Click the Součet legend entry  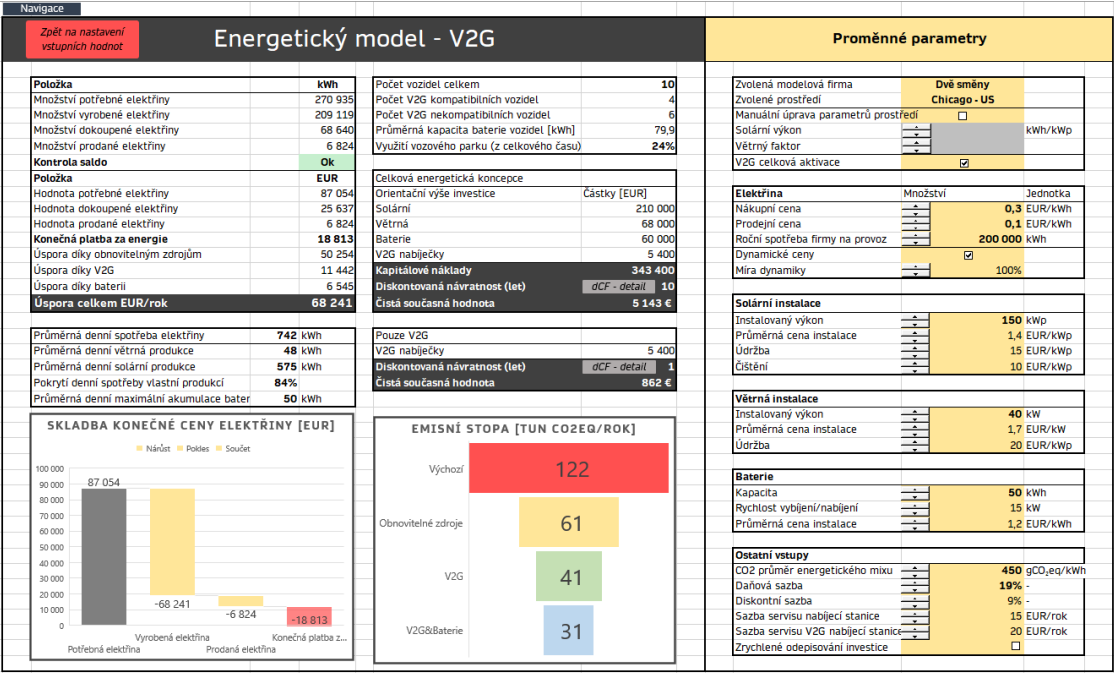pyautogui.click(x=233, y=448)
